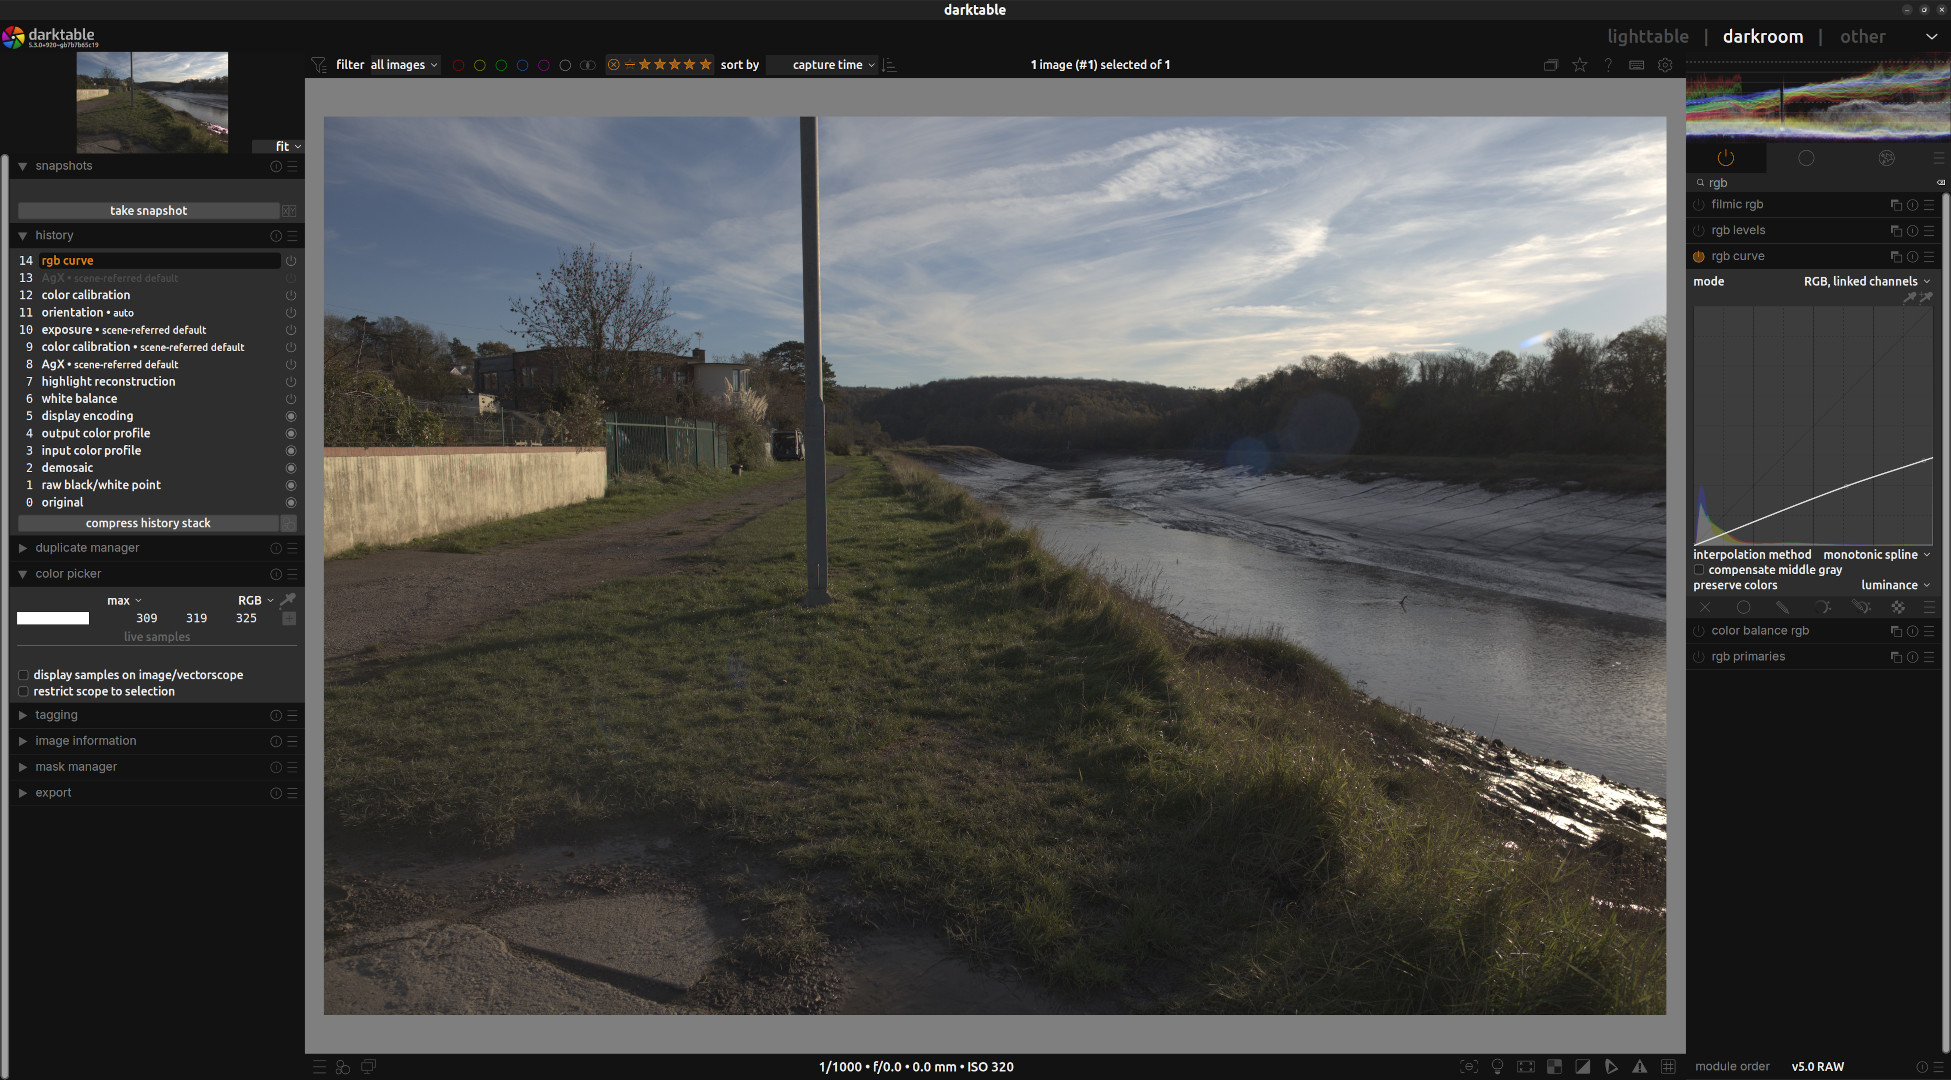Switch to the lighttable view
This screenshot has width=1951, height=1080.
[1647, 37]
